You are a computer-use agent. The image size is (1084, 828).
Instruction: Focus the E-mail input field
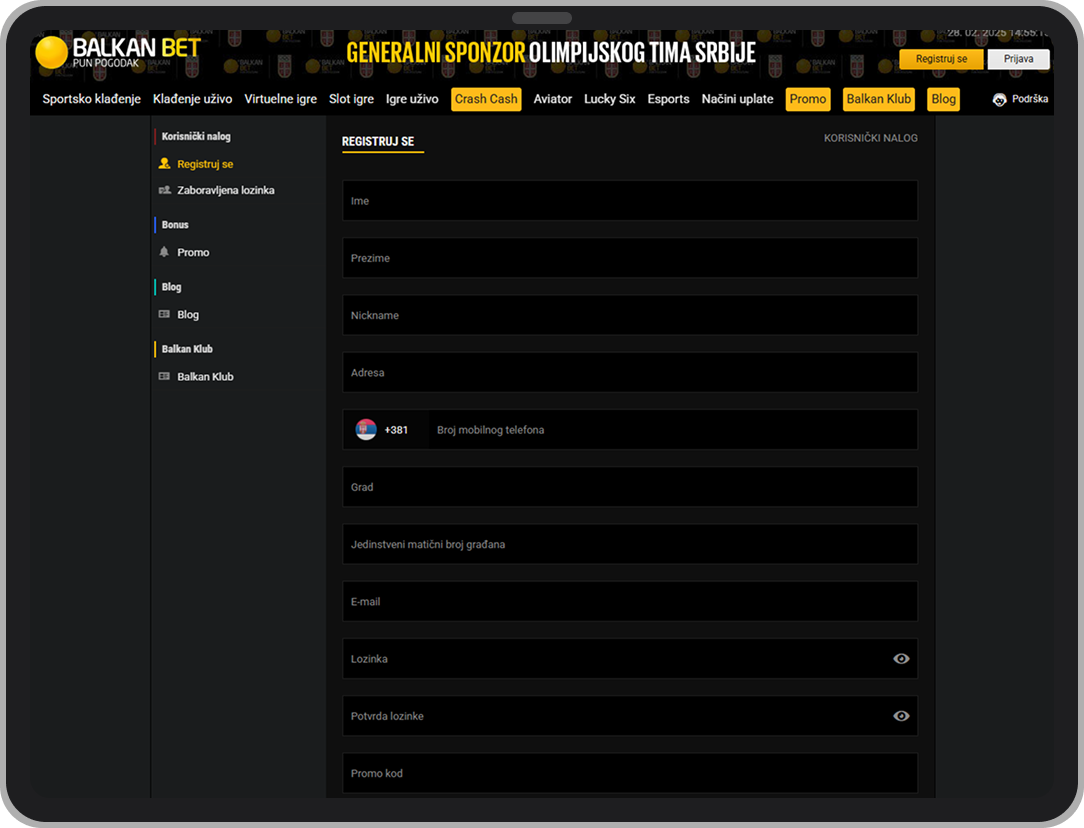(x=630, y=601)
